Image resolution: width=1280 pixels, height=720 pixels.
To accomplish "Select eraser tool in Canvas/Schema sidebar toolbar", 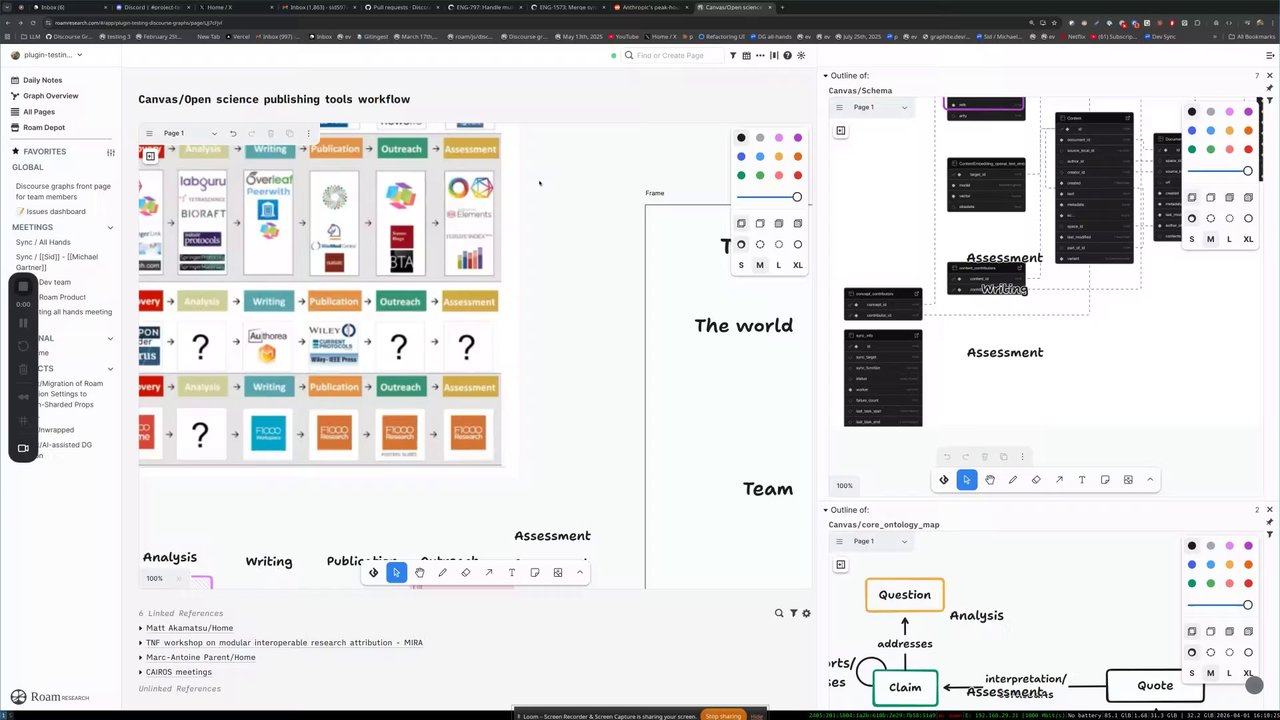I will [x=1035, y=480].
